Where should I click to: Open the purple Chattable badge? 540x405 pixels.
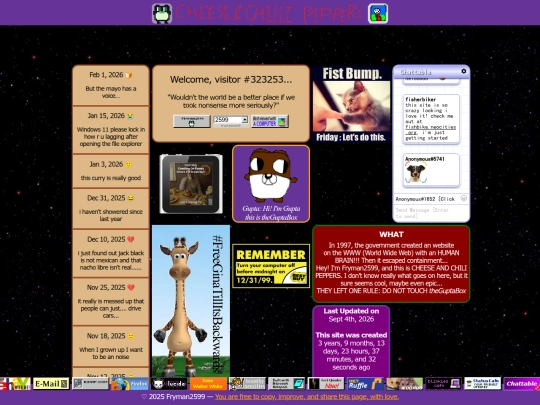pos(522,384)
